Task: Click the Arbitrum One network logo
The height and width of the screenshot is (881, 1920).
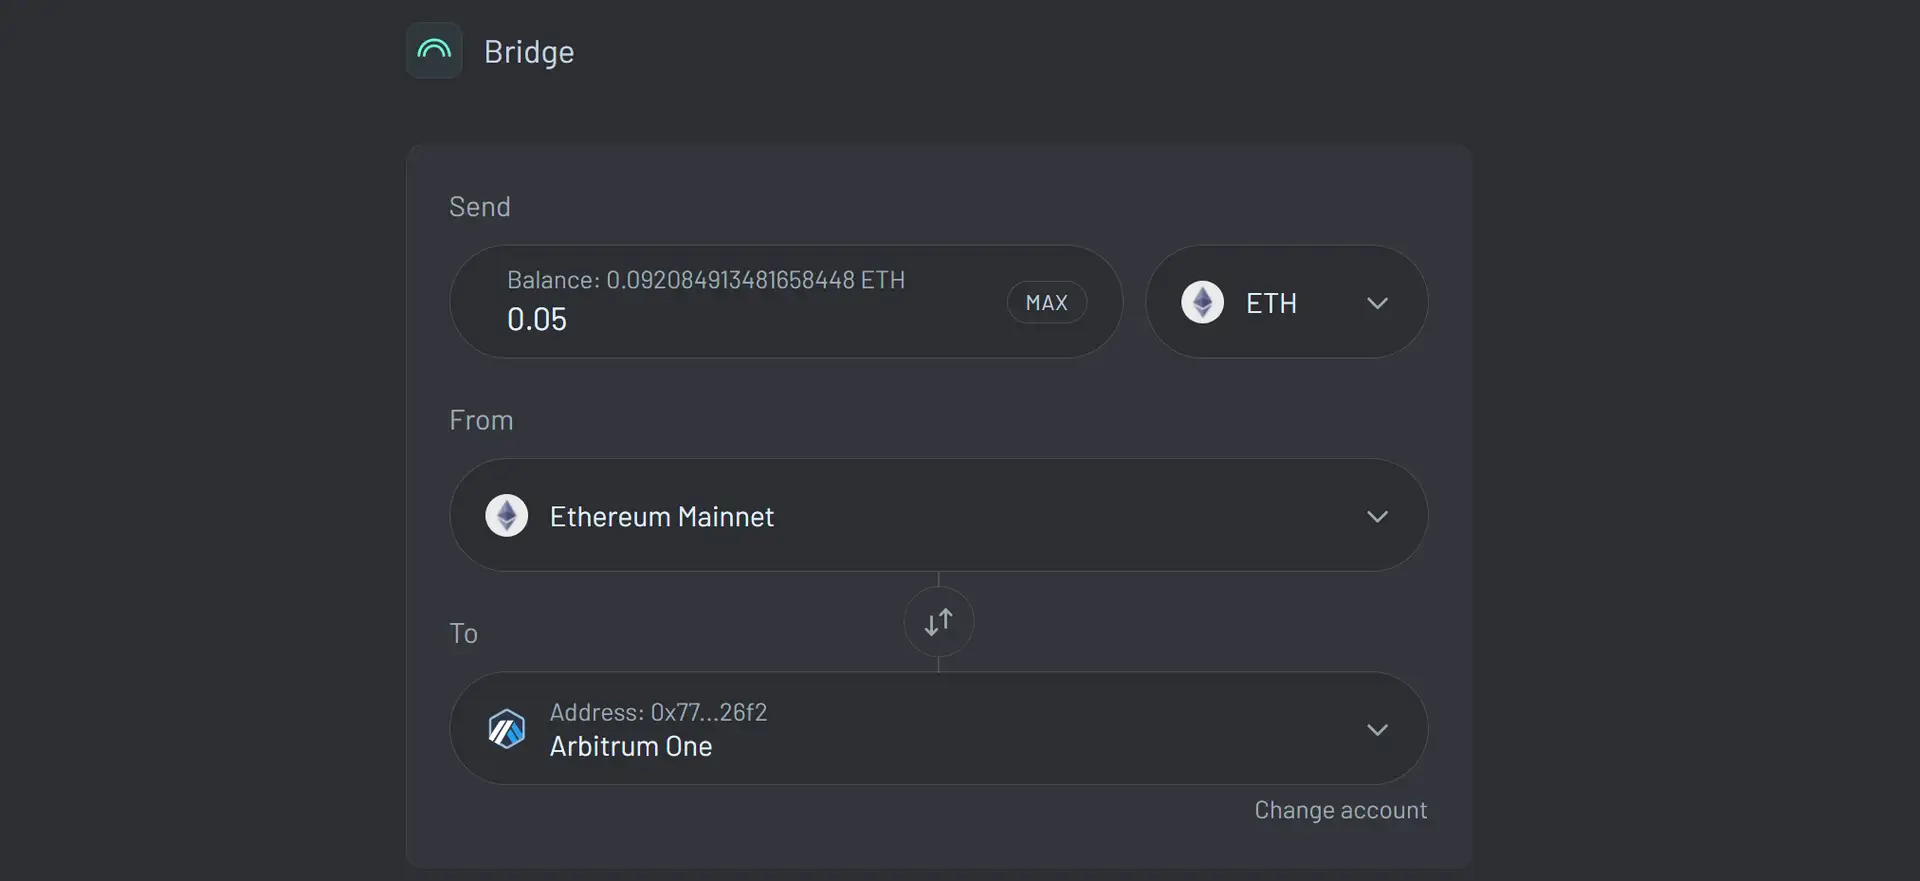Action: click(x=507, y=729)
